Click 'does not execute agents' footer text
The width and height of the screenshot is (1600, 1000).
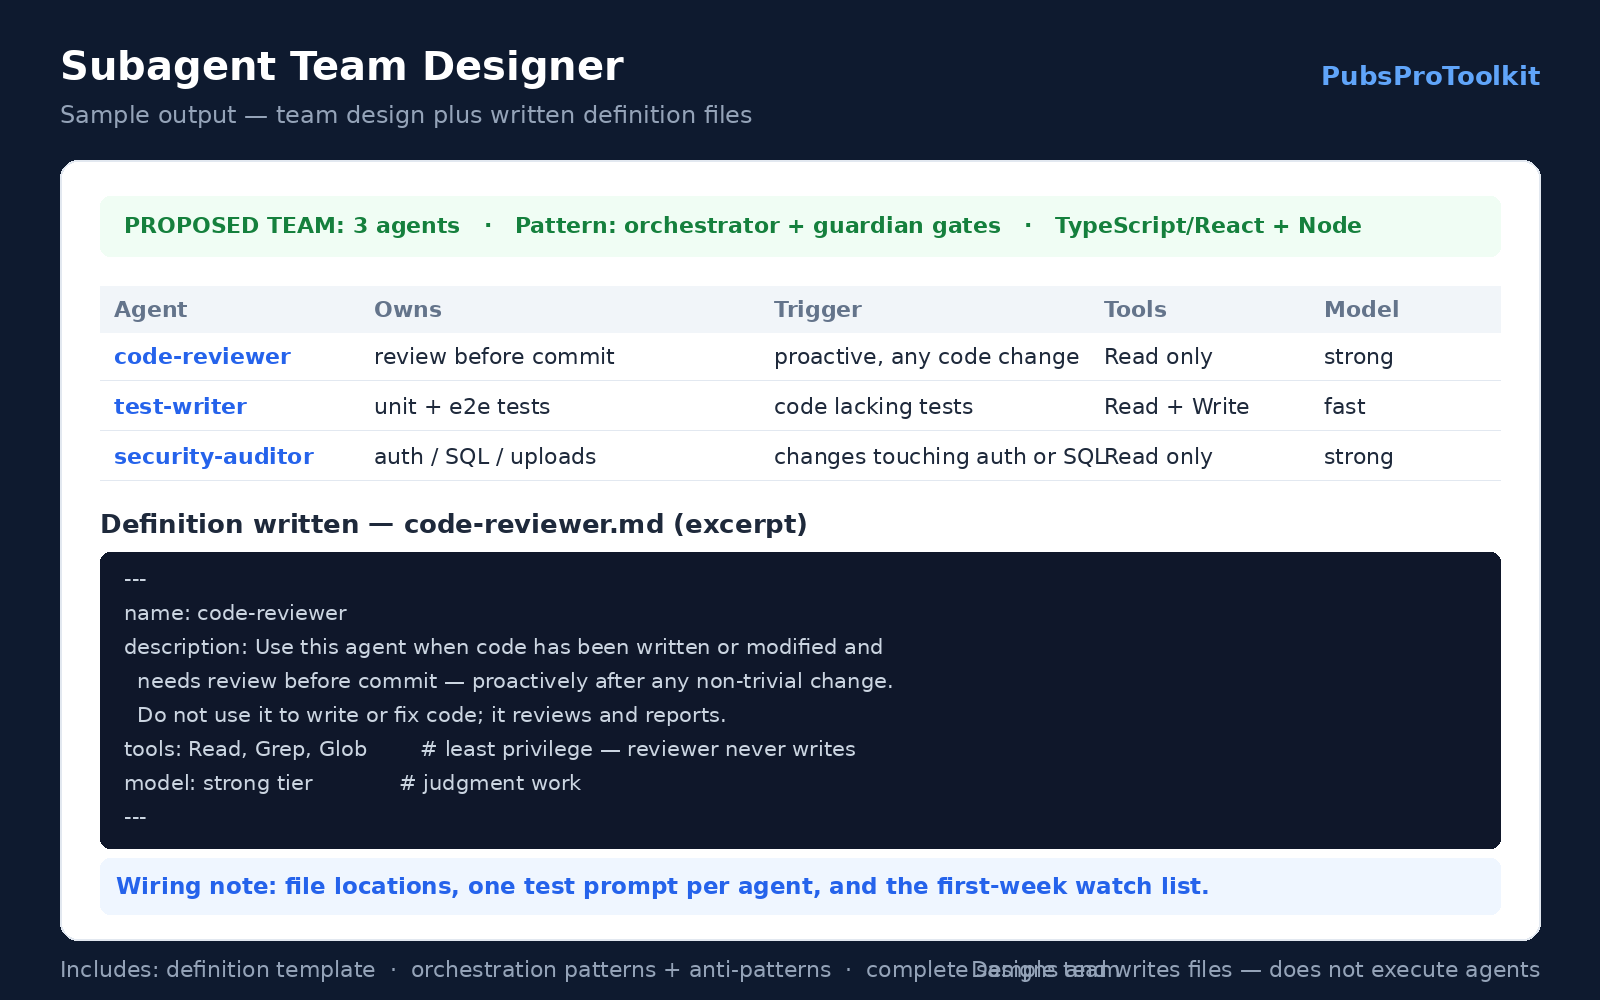point(1404,970)
